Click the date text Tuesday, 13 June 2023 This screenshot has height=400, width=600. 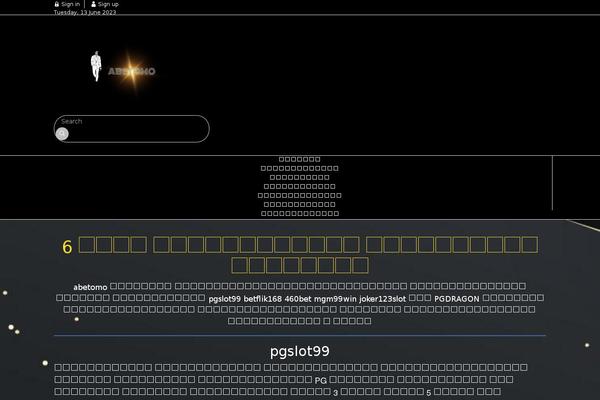(85, 12)
